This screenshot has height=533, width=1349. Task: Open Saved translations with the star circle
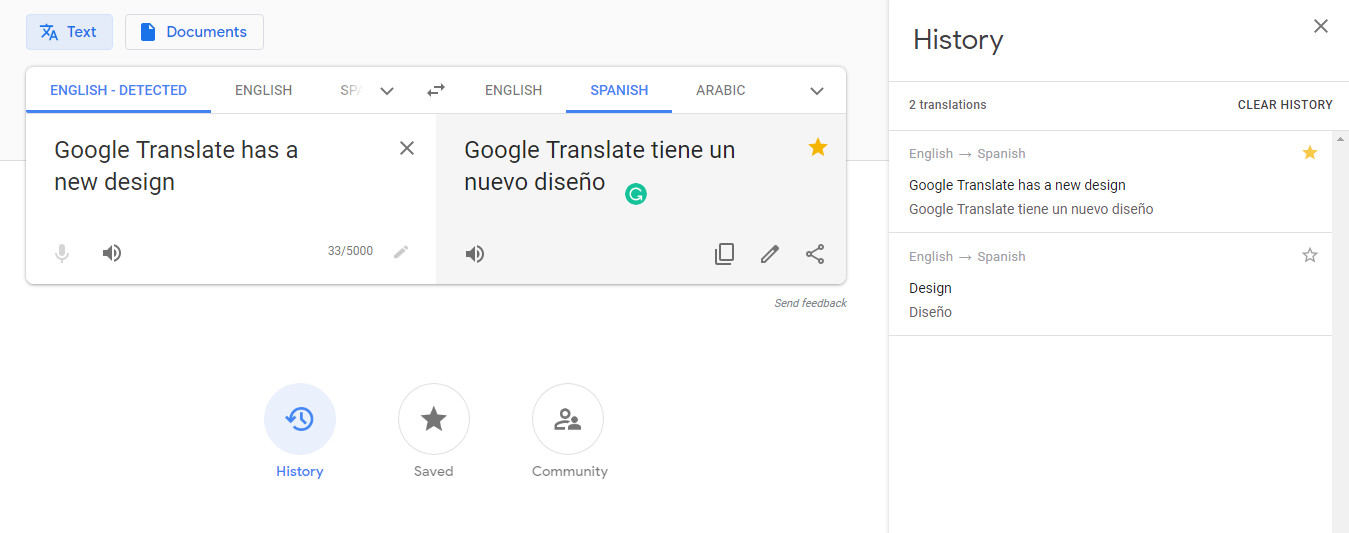[x=434, y=419]
